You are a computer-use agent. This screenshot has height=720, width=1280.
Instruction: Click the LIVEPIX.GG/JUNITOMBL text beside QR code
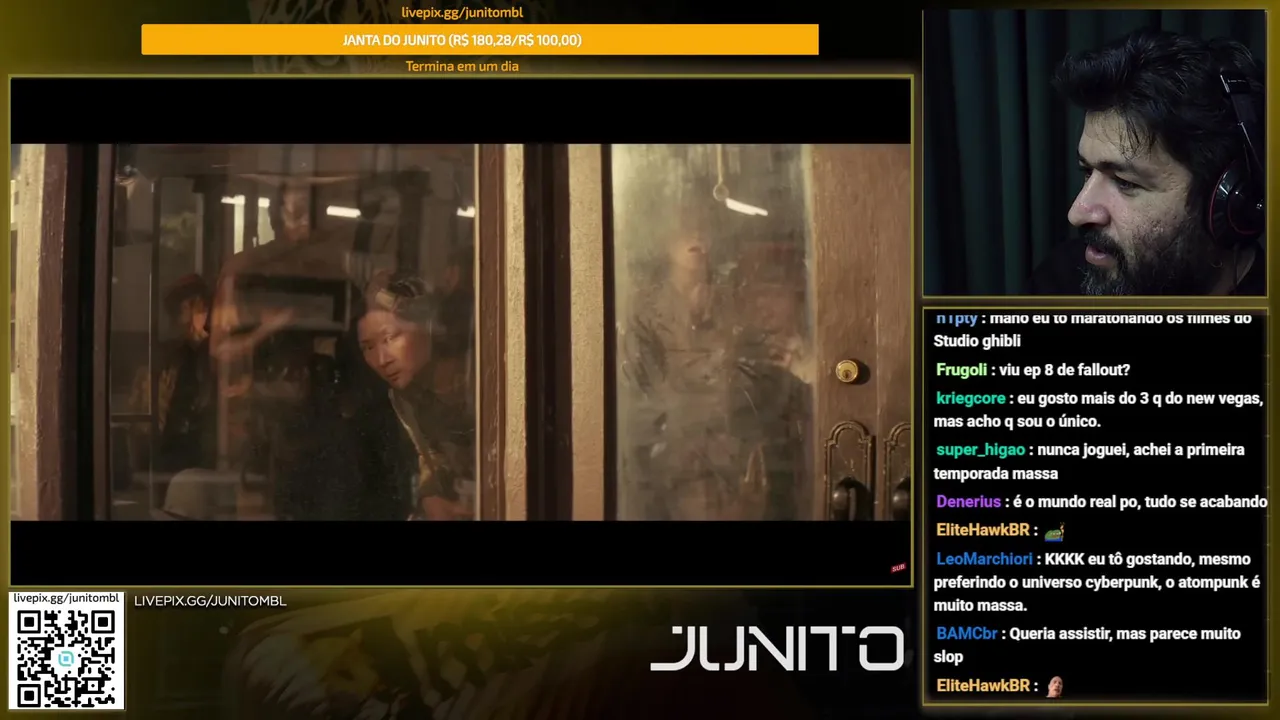pos(210,601)
